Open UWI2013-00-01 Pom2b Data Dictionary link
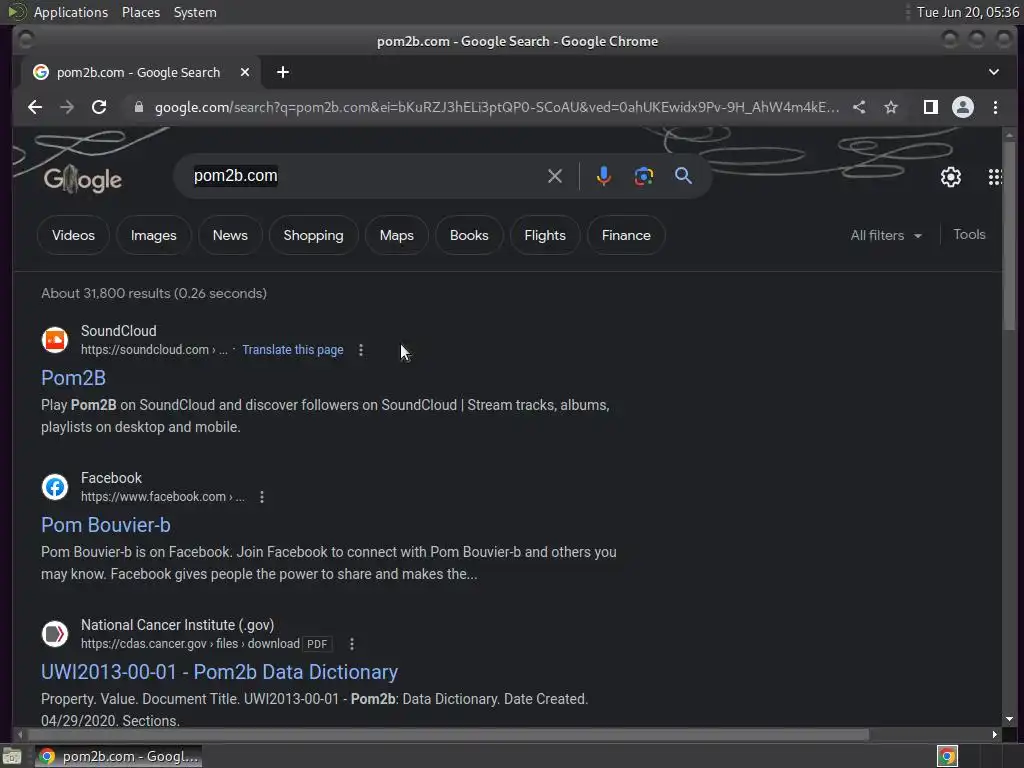 pos(219,671)
